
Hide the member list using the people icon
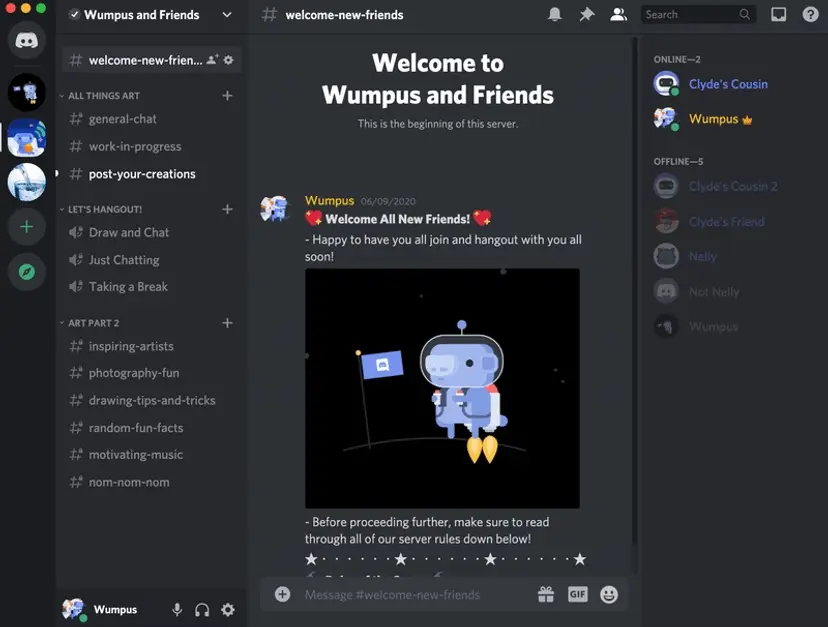tap(618, 14)
